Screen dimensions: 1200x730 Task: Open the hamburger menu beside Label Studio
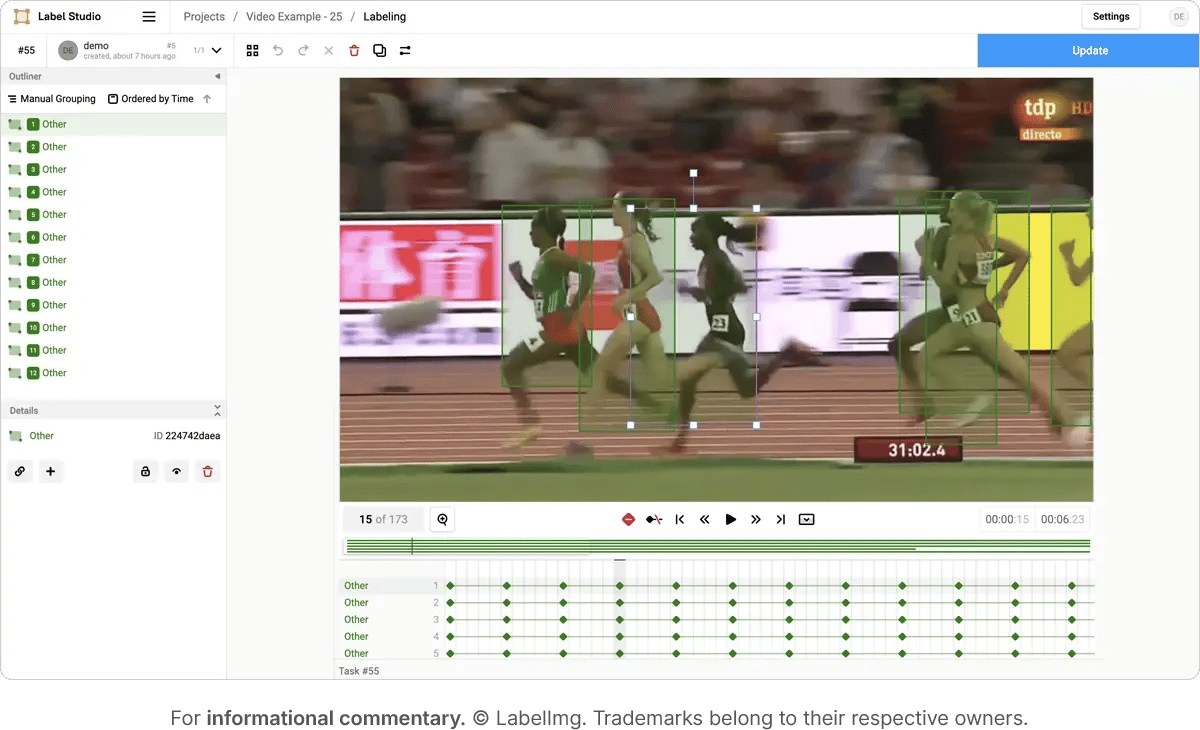[x=146, y=16]
